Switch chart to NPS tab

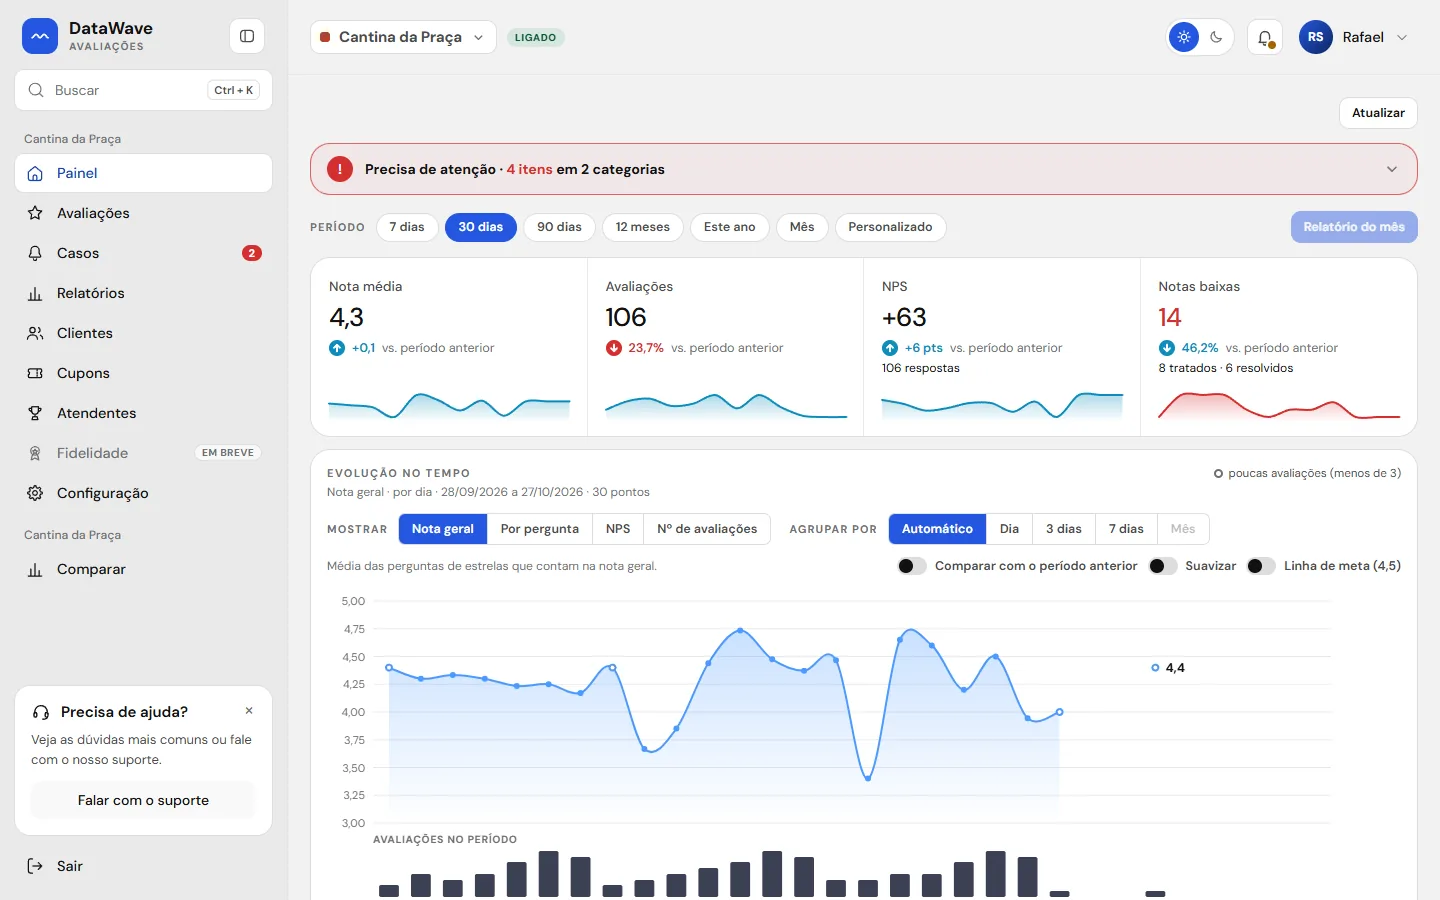tap(618, 529)
